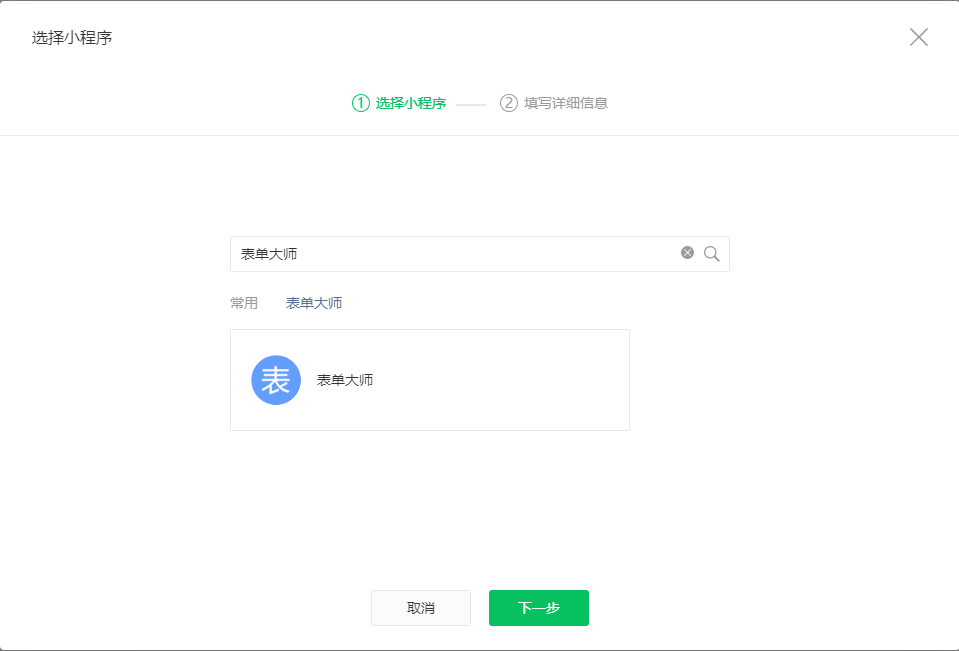
Task: Click the blue 表 avatar icon
Action: click(x=276, y=380)
